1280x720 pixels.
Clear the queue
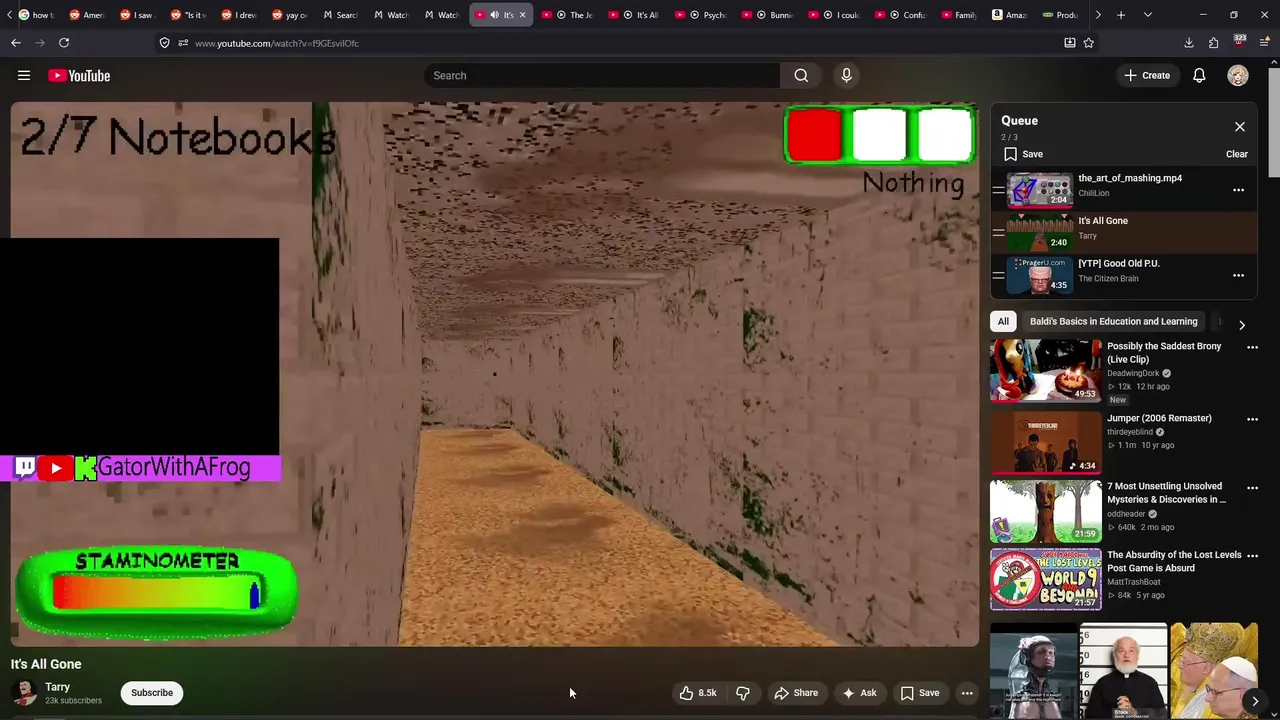(x=1237, y=154)
